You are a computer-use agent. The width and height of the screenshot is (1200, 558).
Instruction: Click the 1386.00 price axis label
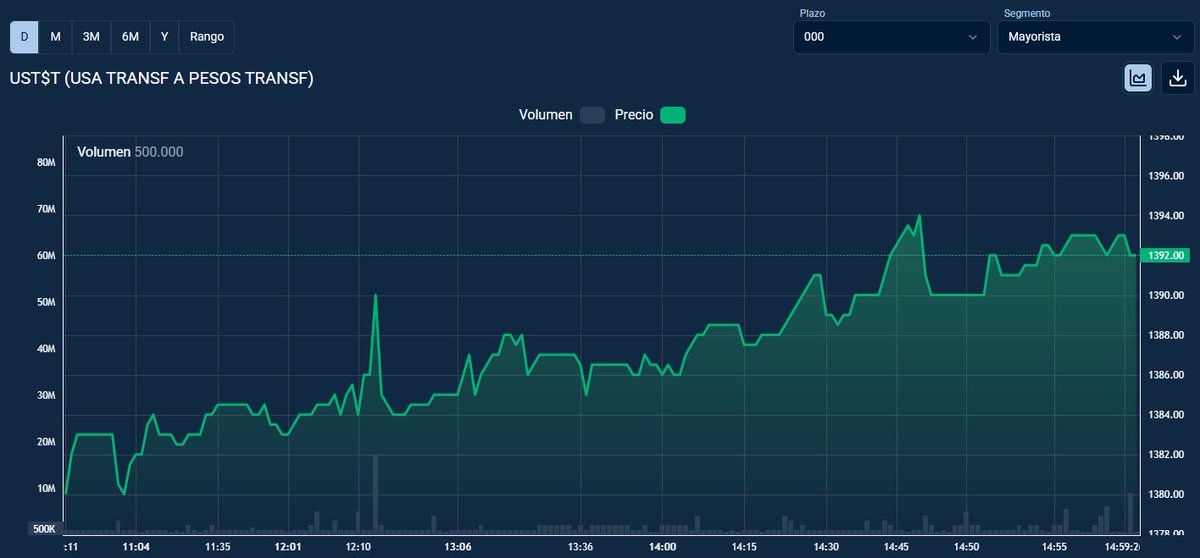pos(1167,375)
